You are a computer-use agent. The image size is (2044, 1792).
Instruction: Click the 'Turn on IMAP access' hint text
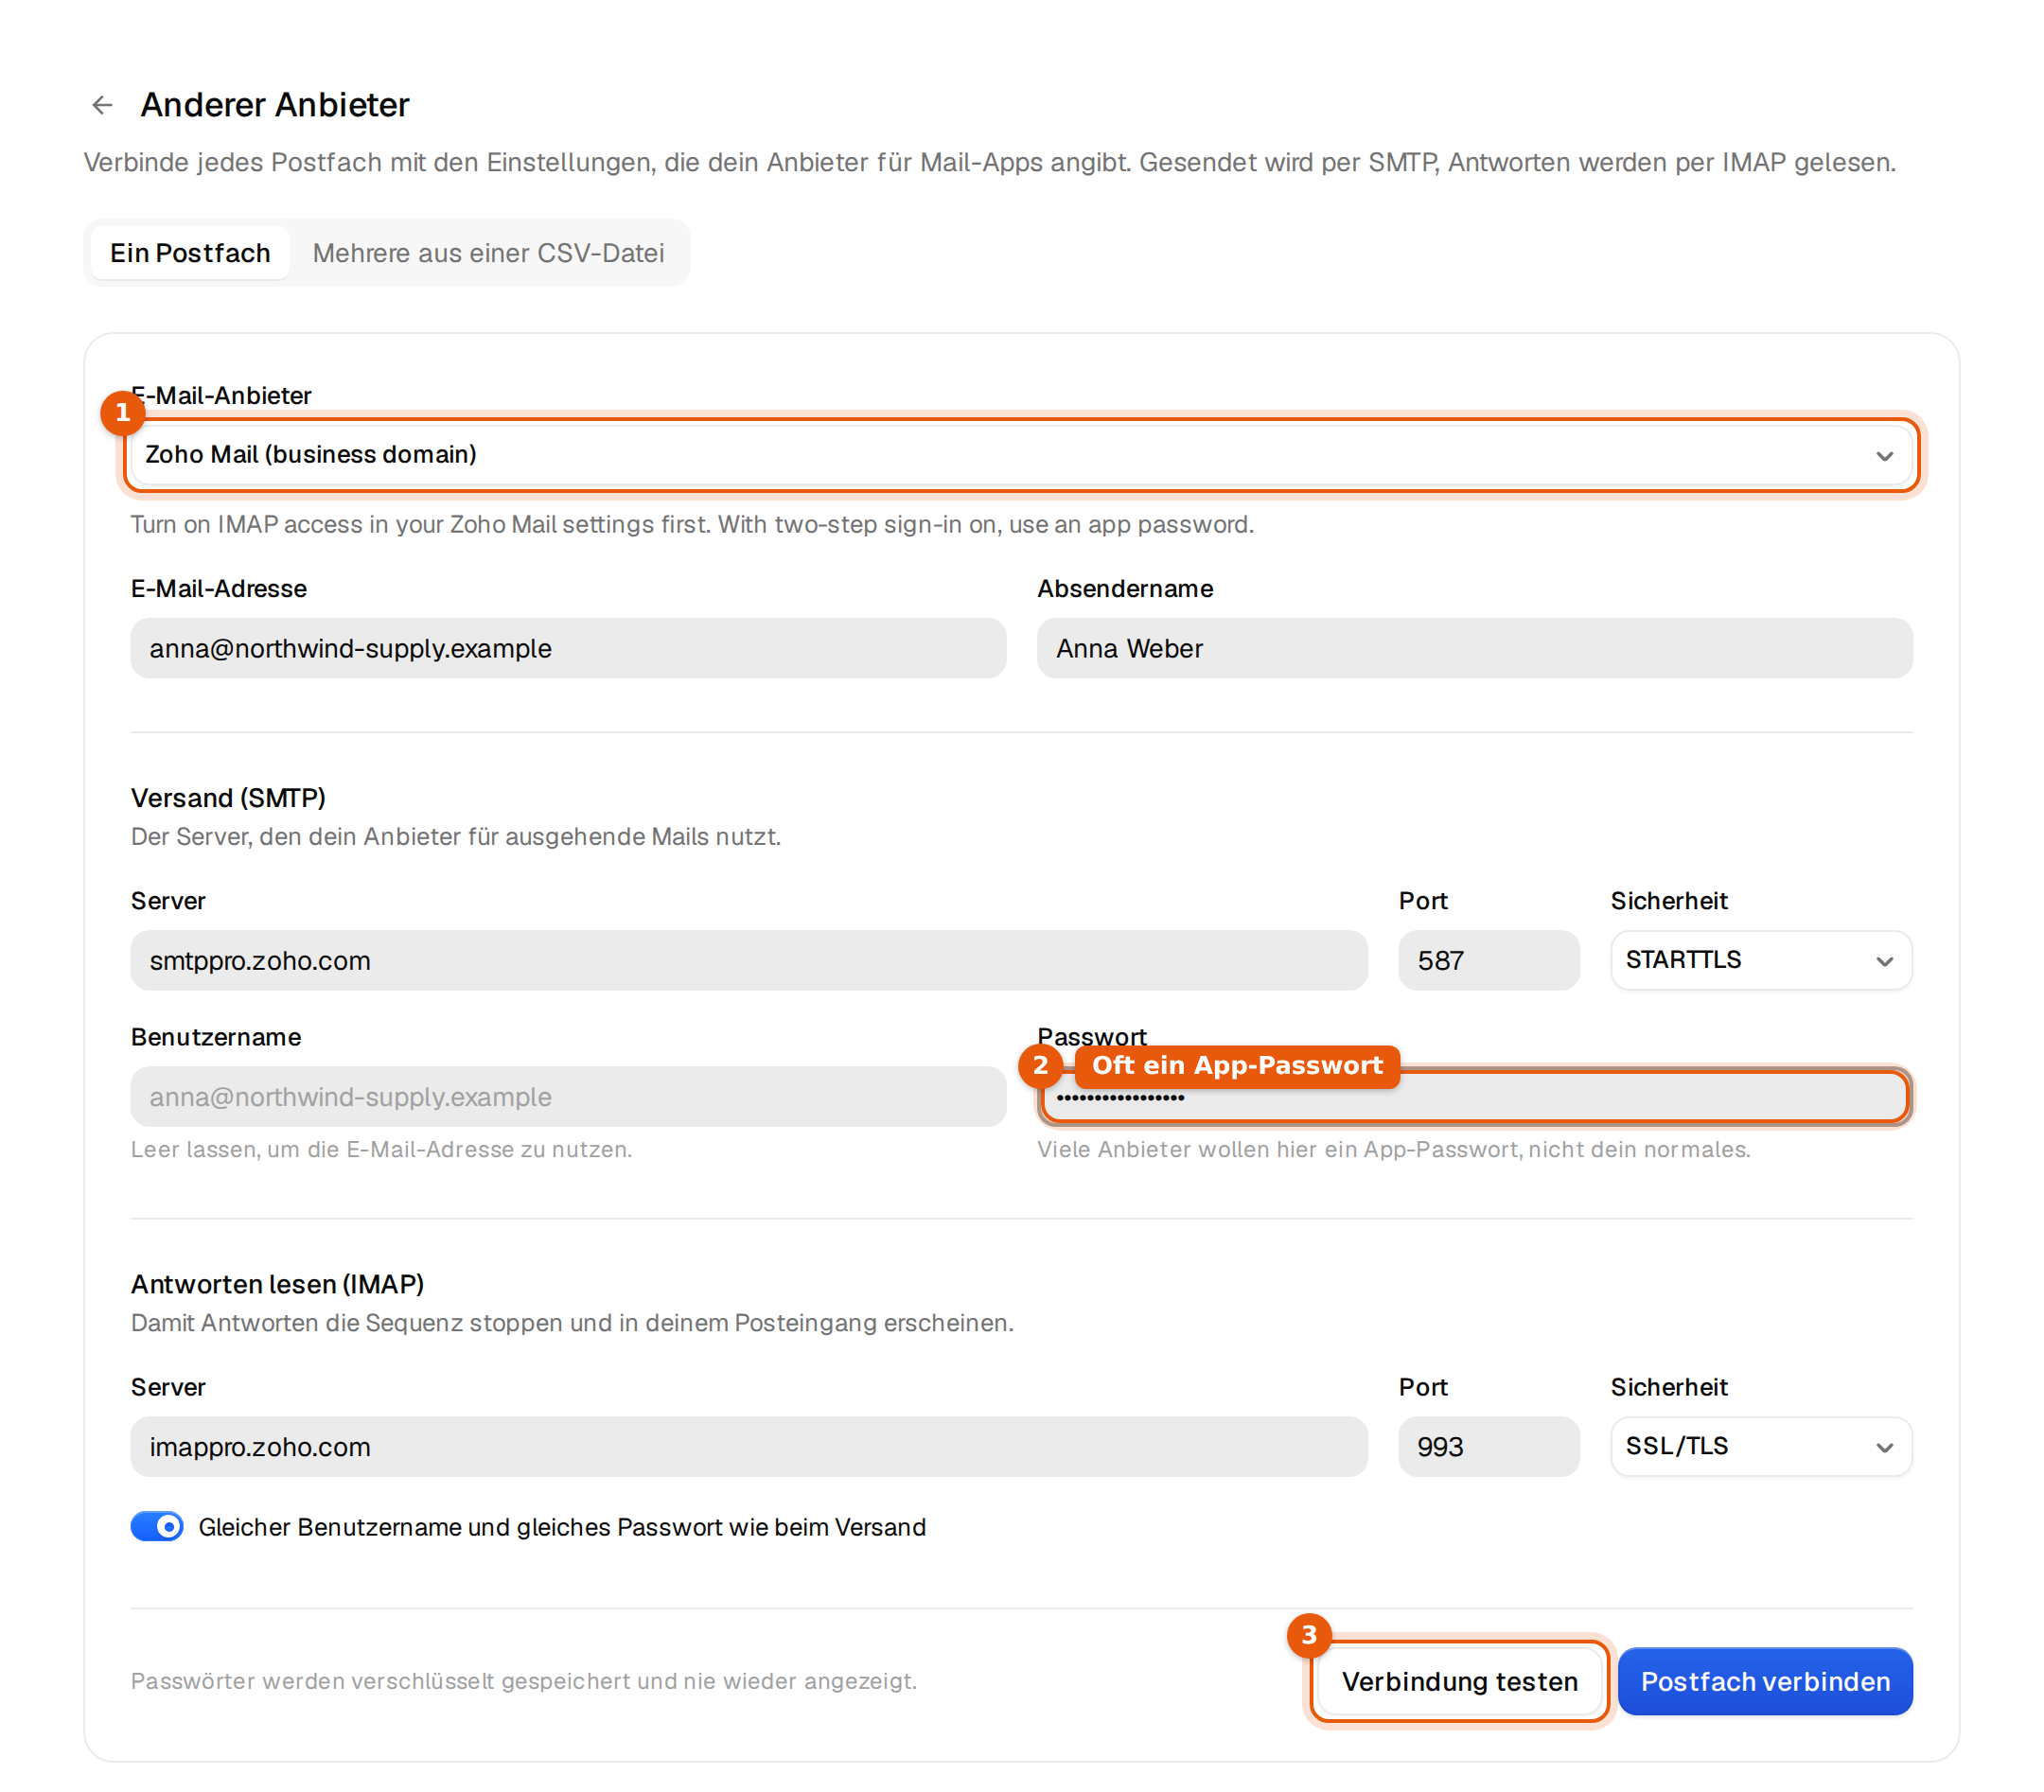[692, 524]
